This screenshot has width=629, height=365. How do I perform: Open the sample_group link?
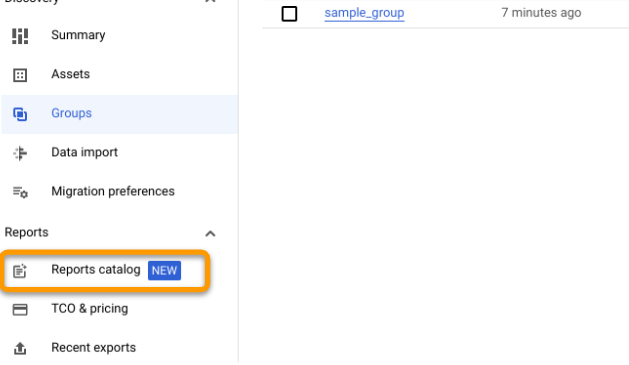pyautogui.click(x=364, y=13)
